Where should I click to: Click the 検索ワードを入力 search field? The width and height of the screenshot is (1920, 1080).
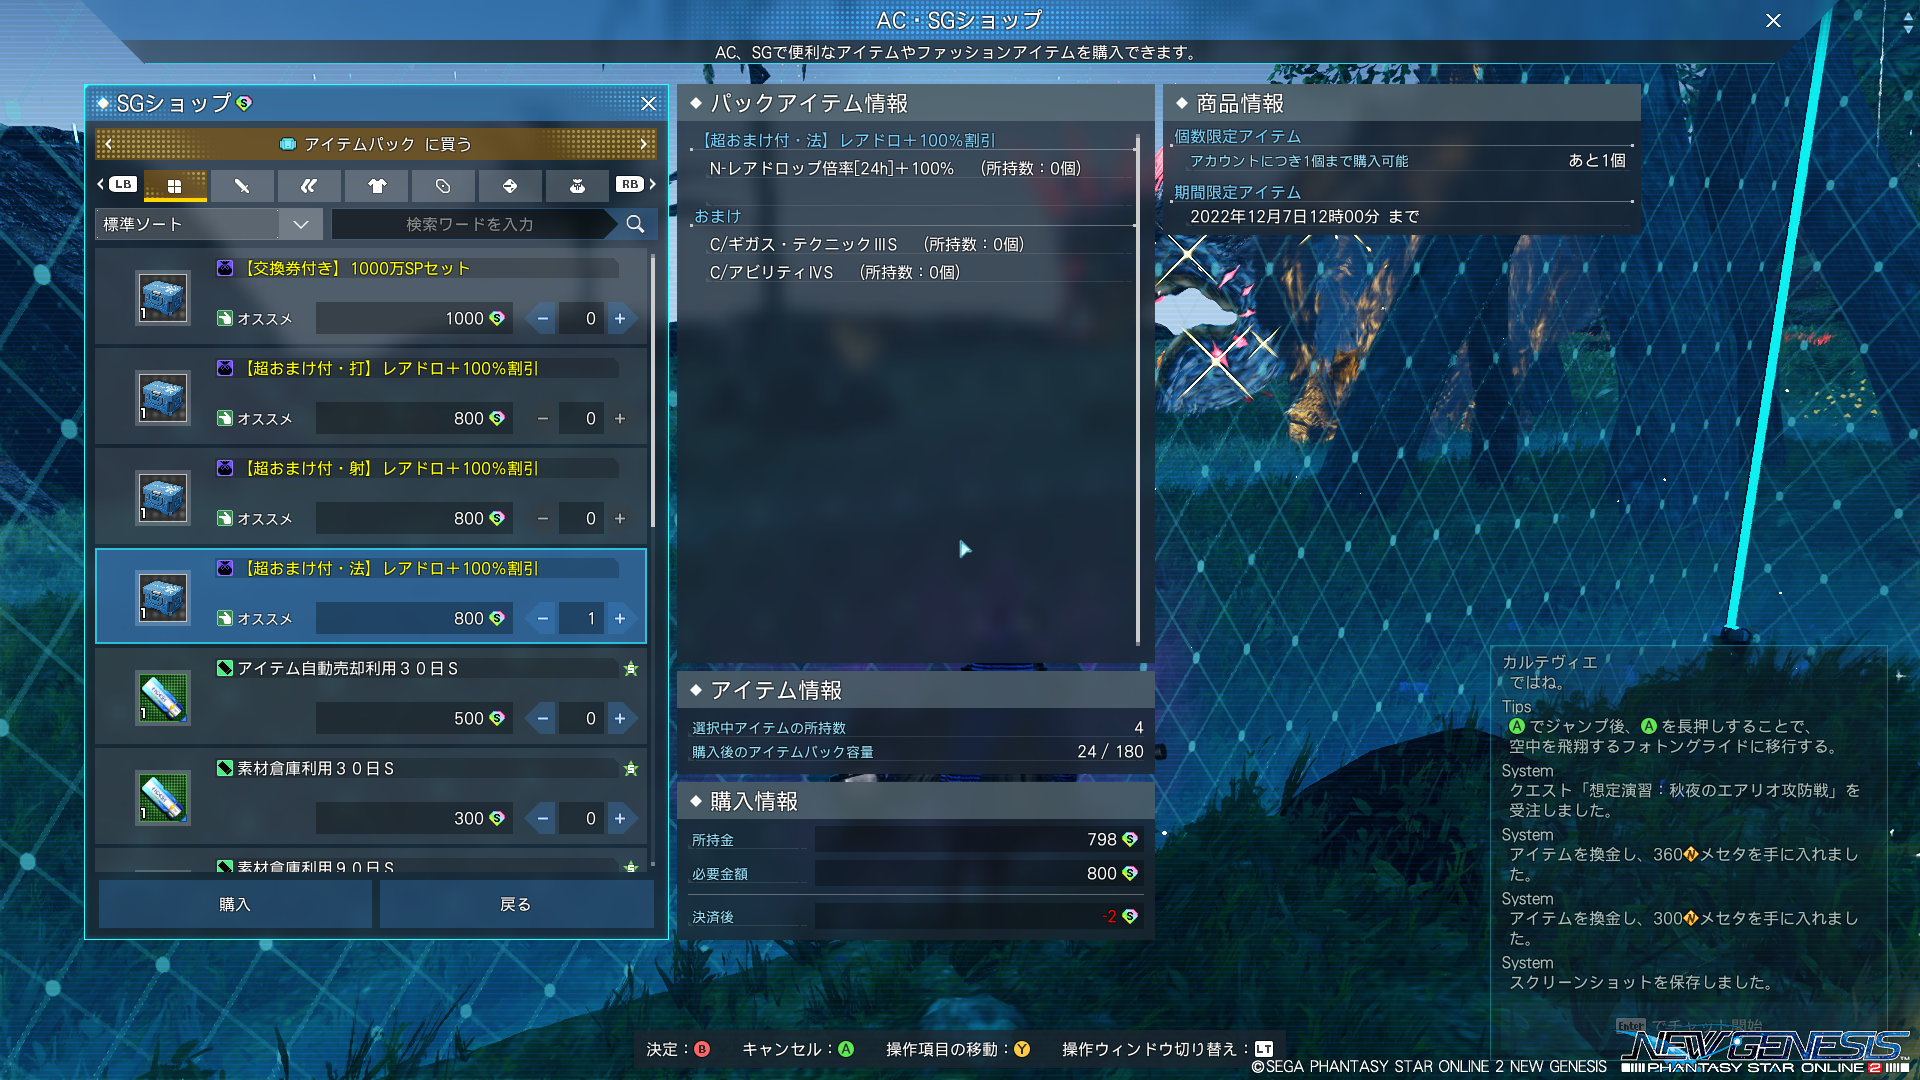(x=470, y=224)
